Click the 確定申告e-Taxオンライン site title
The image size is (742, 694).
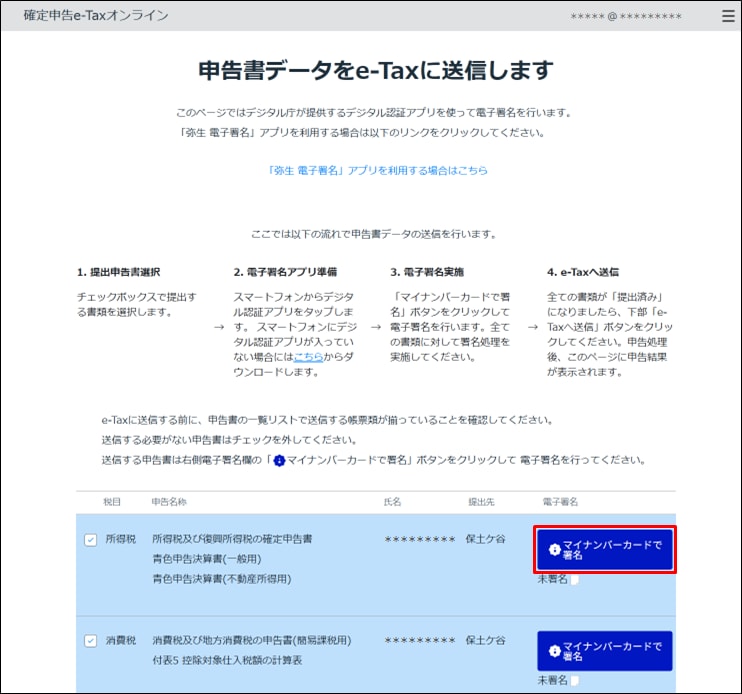point(95,16)
